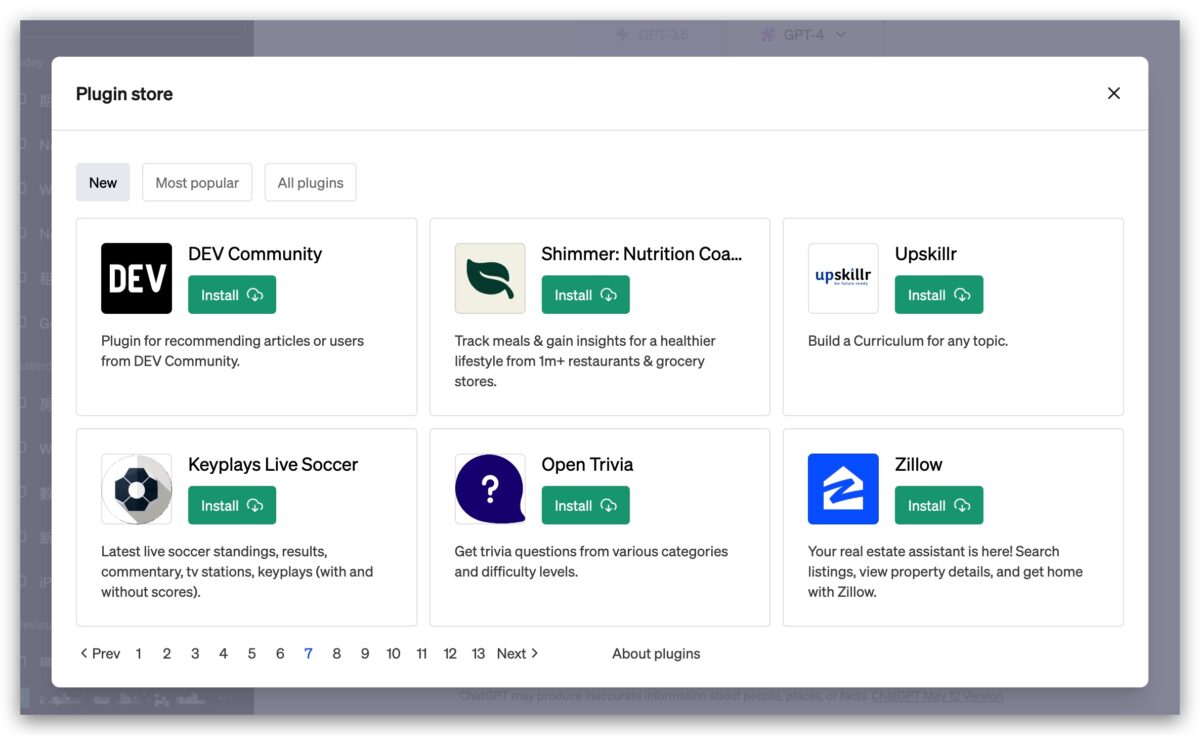Click the Open Trivia question mark icon

(x=490, y=489)
